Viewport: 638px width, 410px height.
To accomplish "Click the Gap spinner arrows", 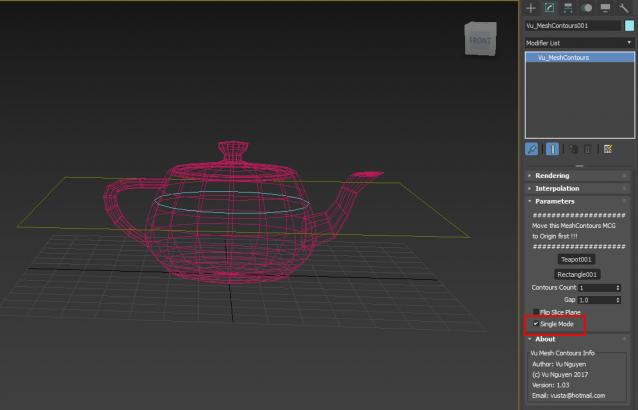I will point(618,300).
